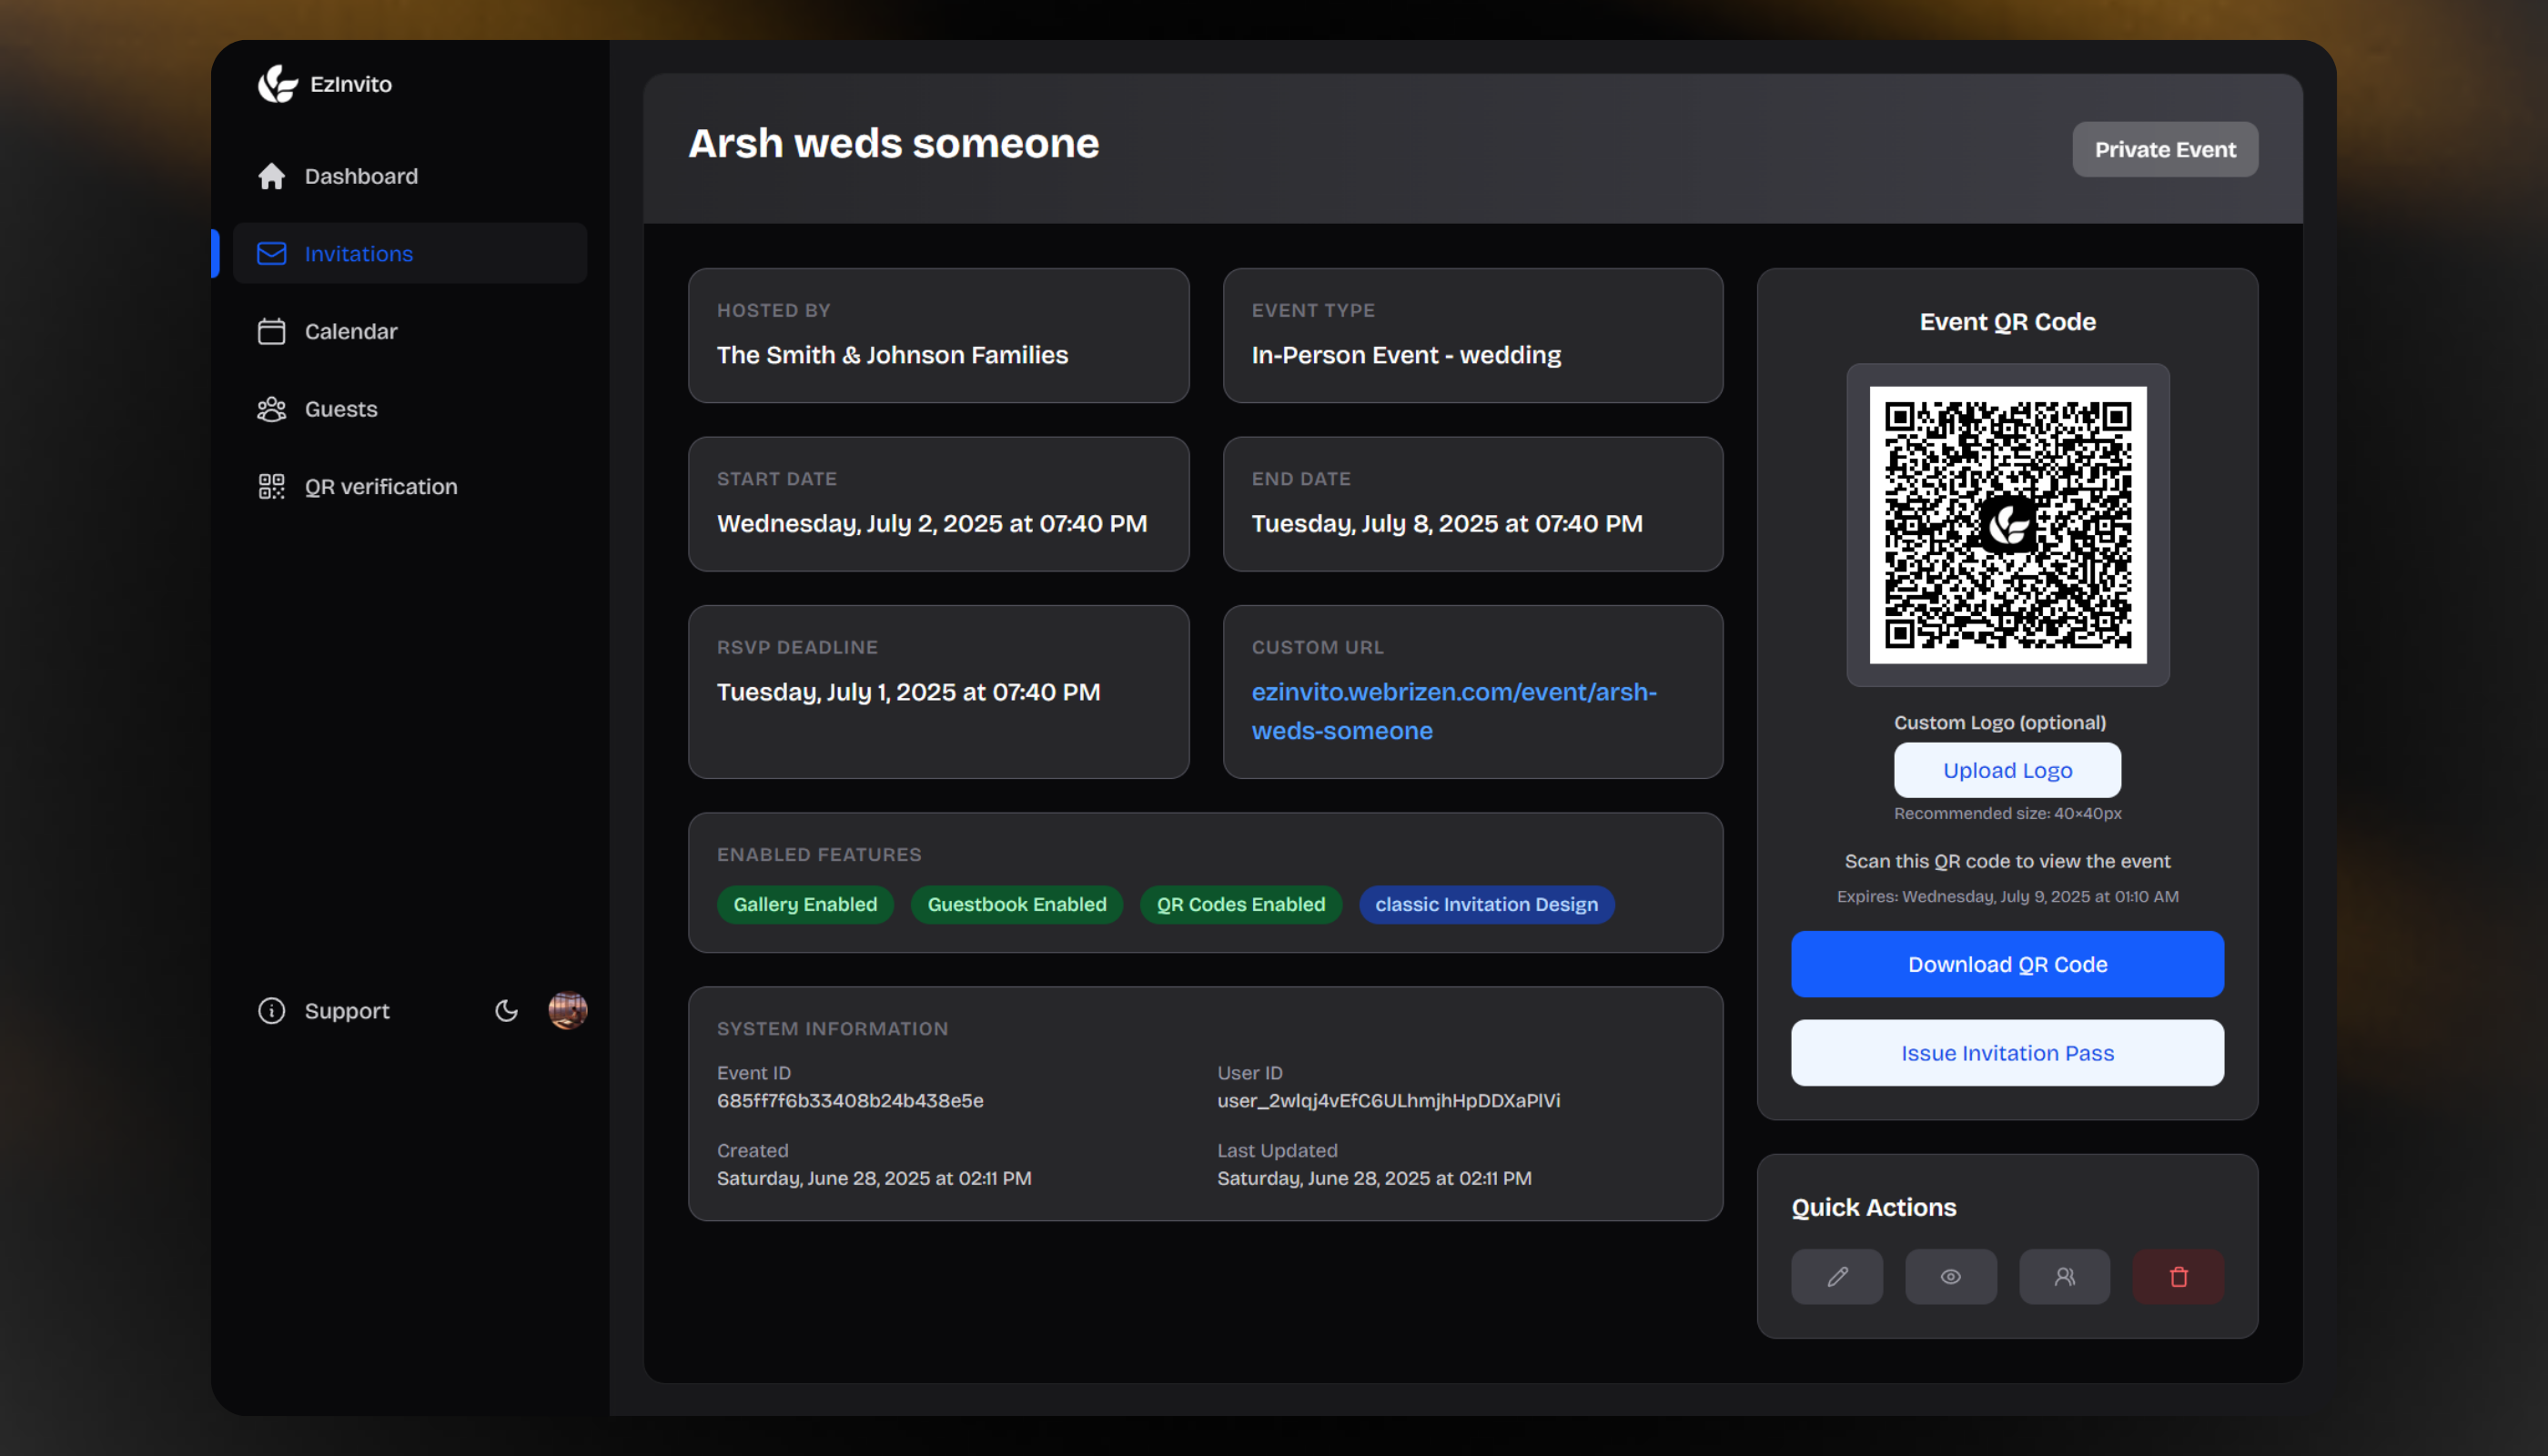
Task: Click the red trash delete icon
Action: point(2178,1277)
